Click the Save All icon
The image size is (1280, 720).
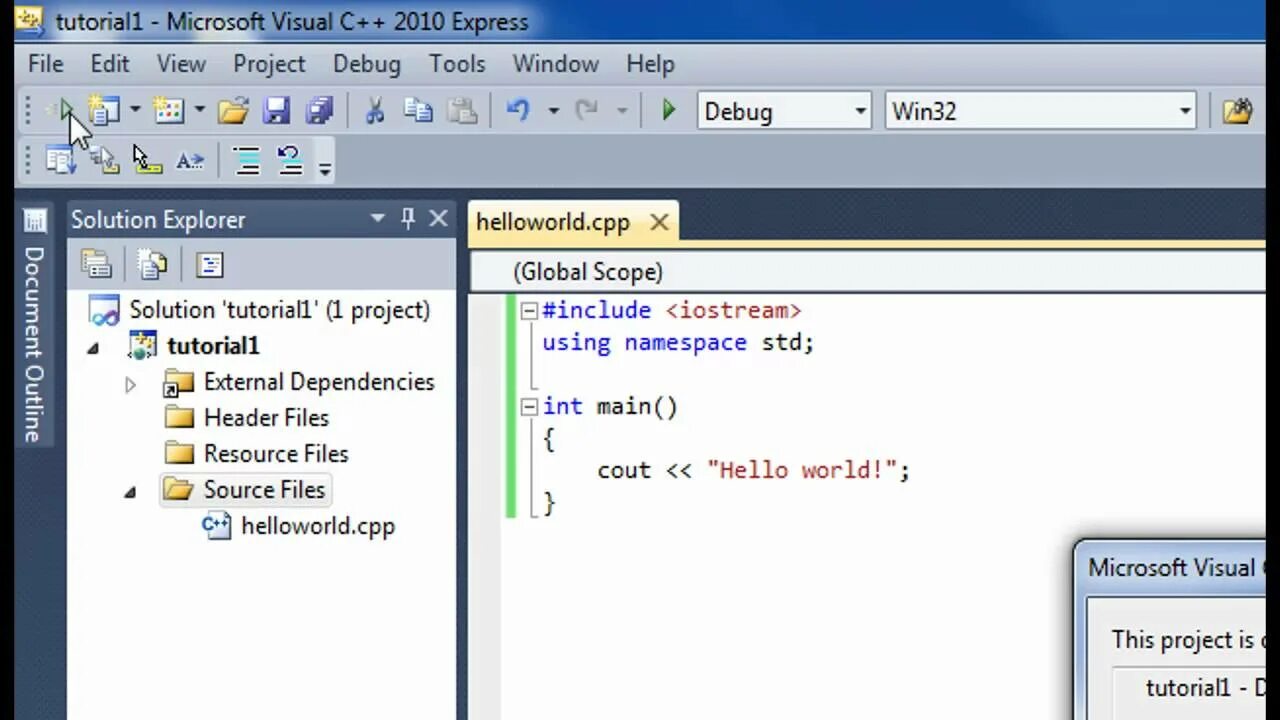[x=319, y=110]
